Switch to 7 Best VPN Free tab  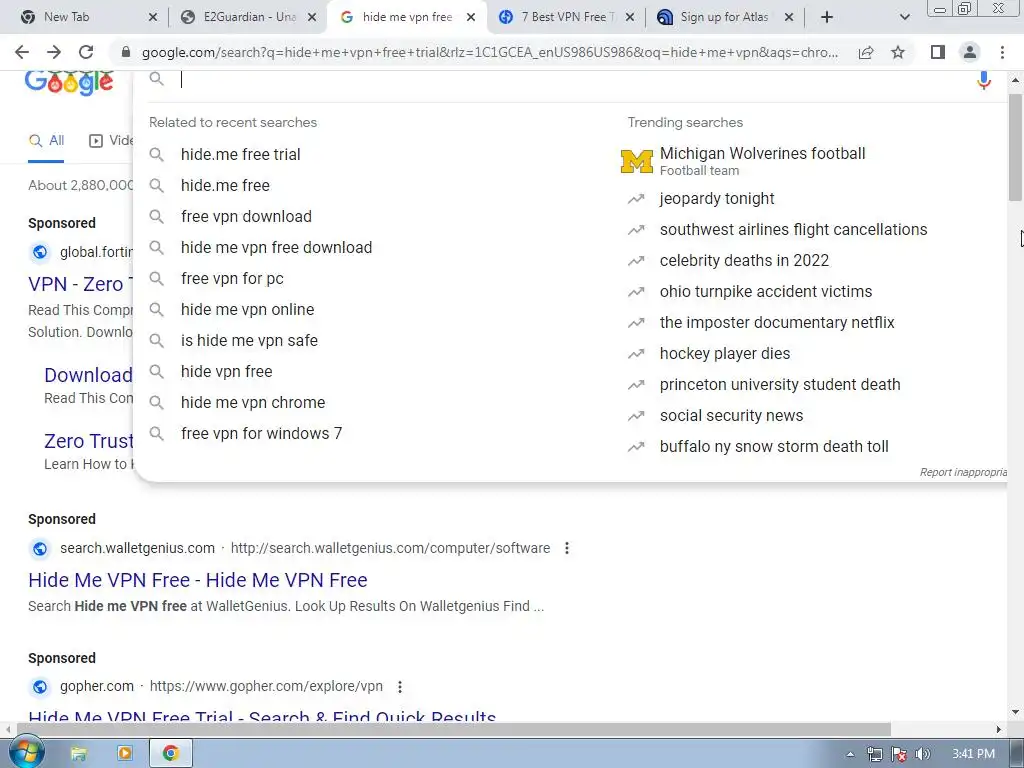568,17
